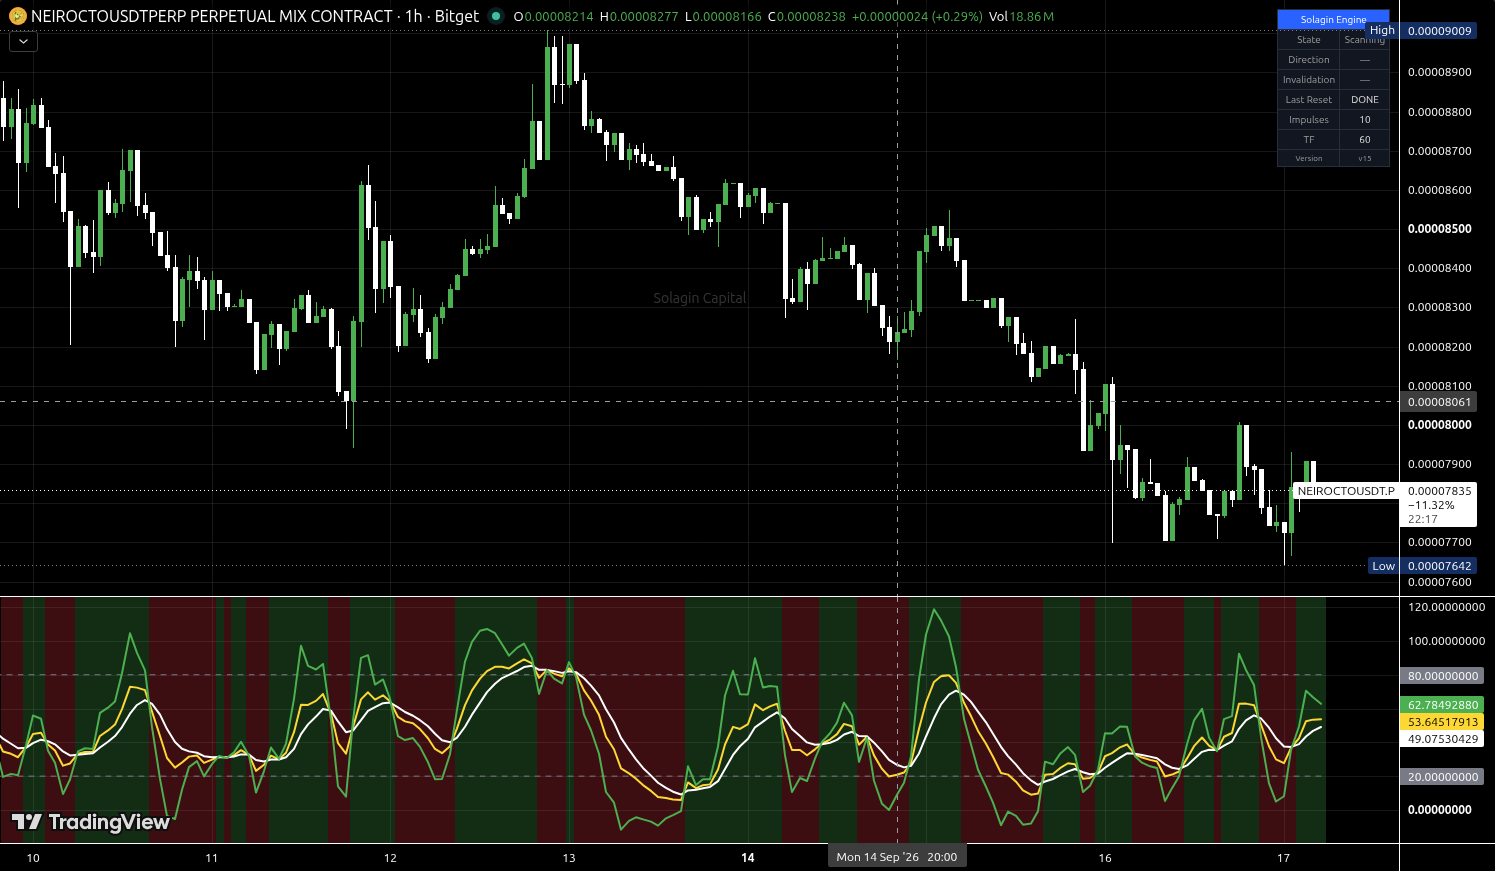Click the DONE value cell
Image resolution: width=1495 pixels, height=871 pixels.
point(1365,100)
